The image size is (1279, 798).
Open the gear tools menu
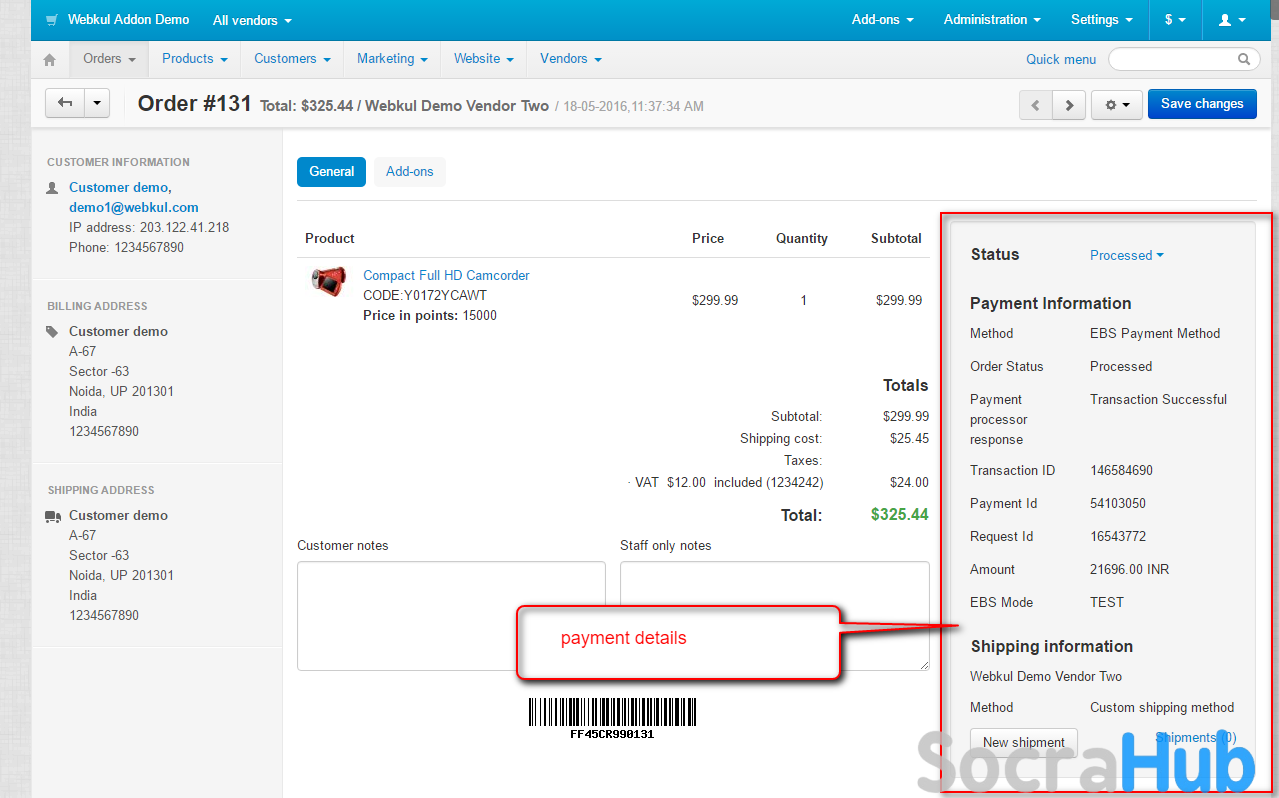(1117, 104)
